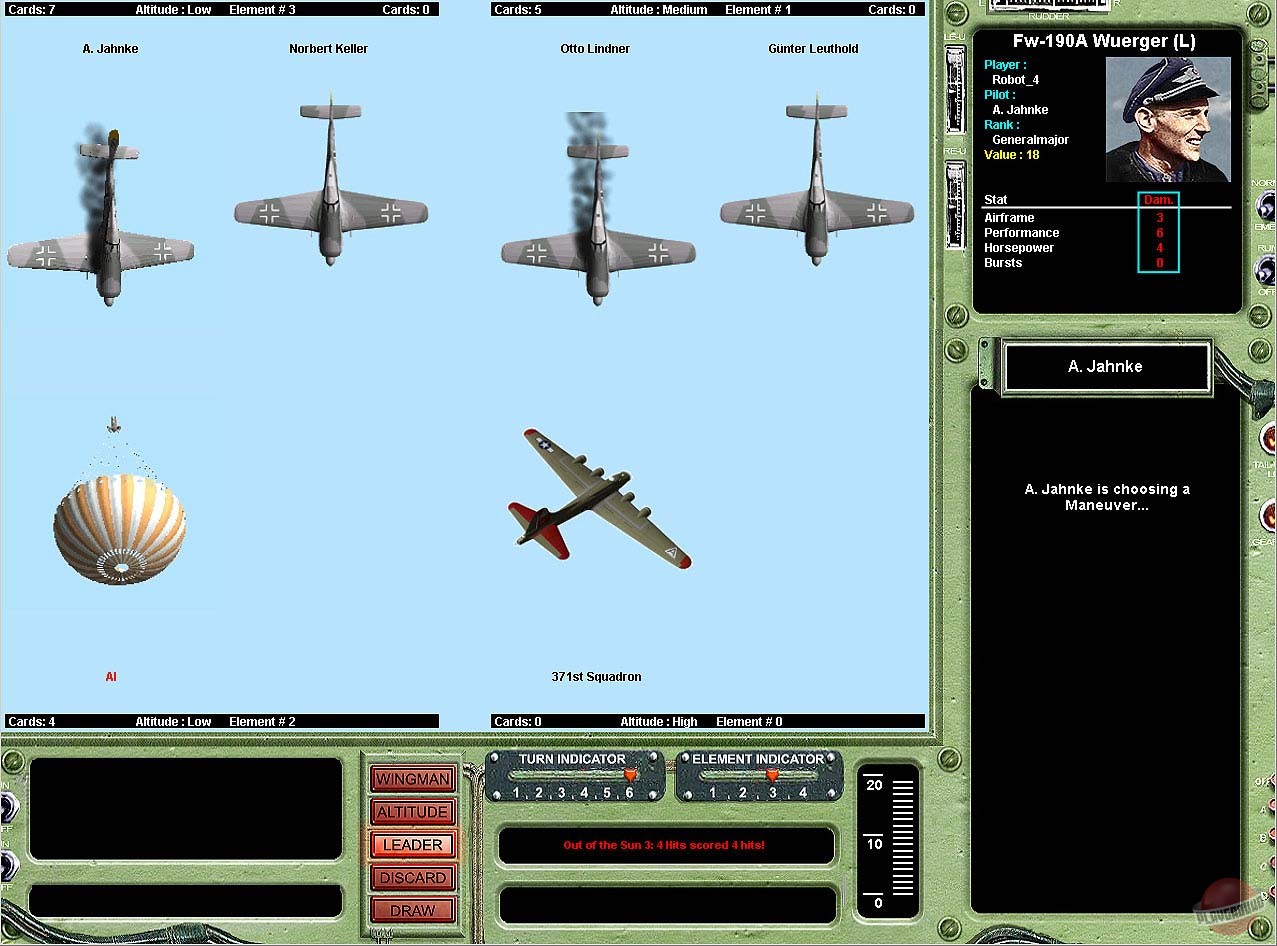
Task: Click the Element Indicator slider marker
Action: pos(771,776)
